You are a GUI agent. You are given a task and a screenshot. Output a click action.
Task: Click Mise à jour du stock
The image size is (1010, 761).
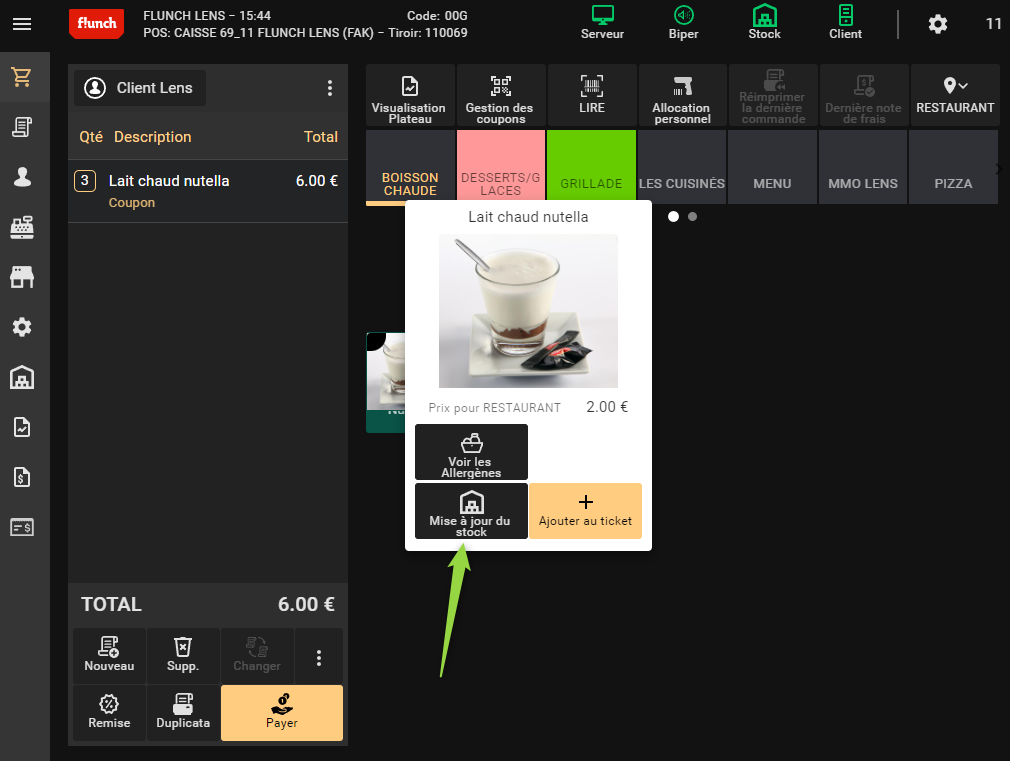471,511
